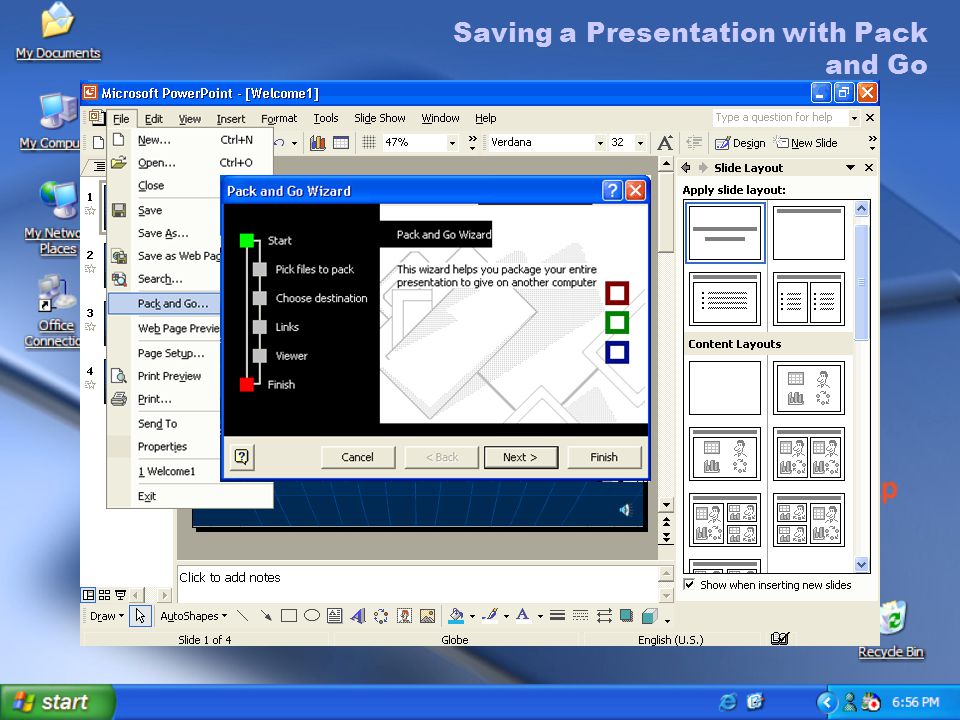Click Finish button in the wizard

tap(604, 457)
